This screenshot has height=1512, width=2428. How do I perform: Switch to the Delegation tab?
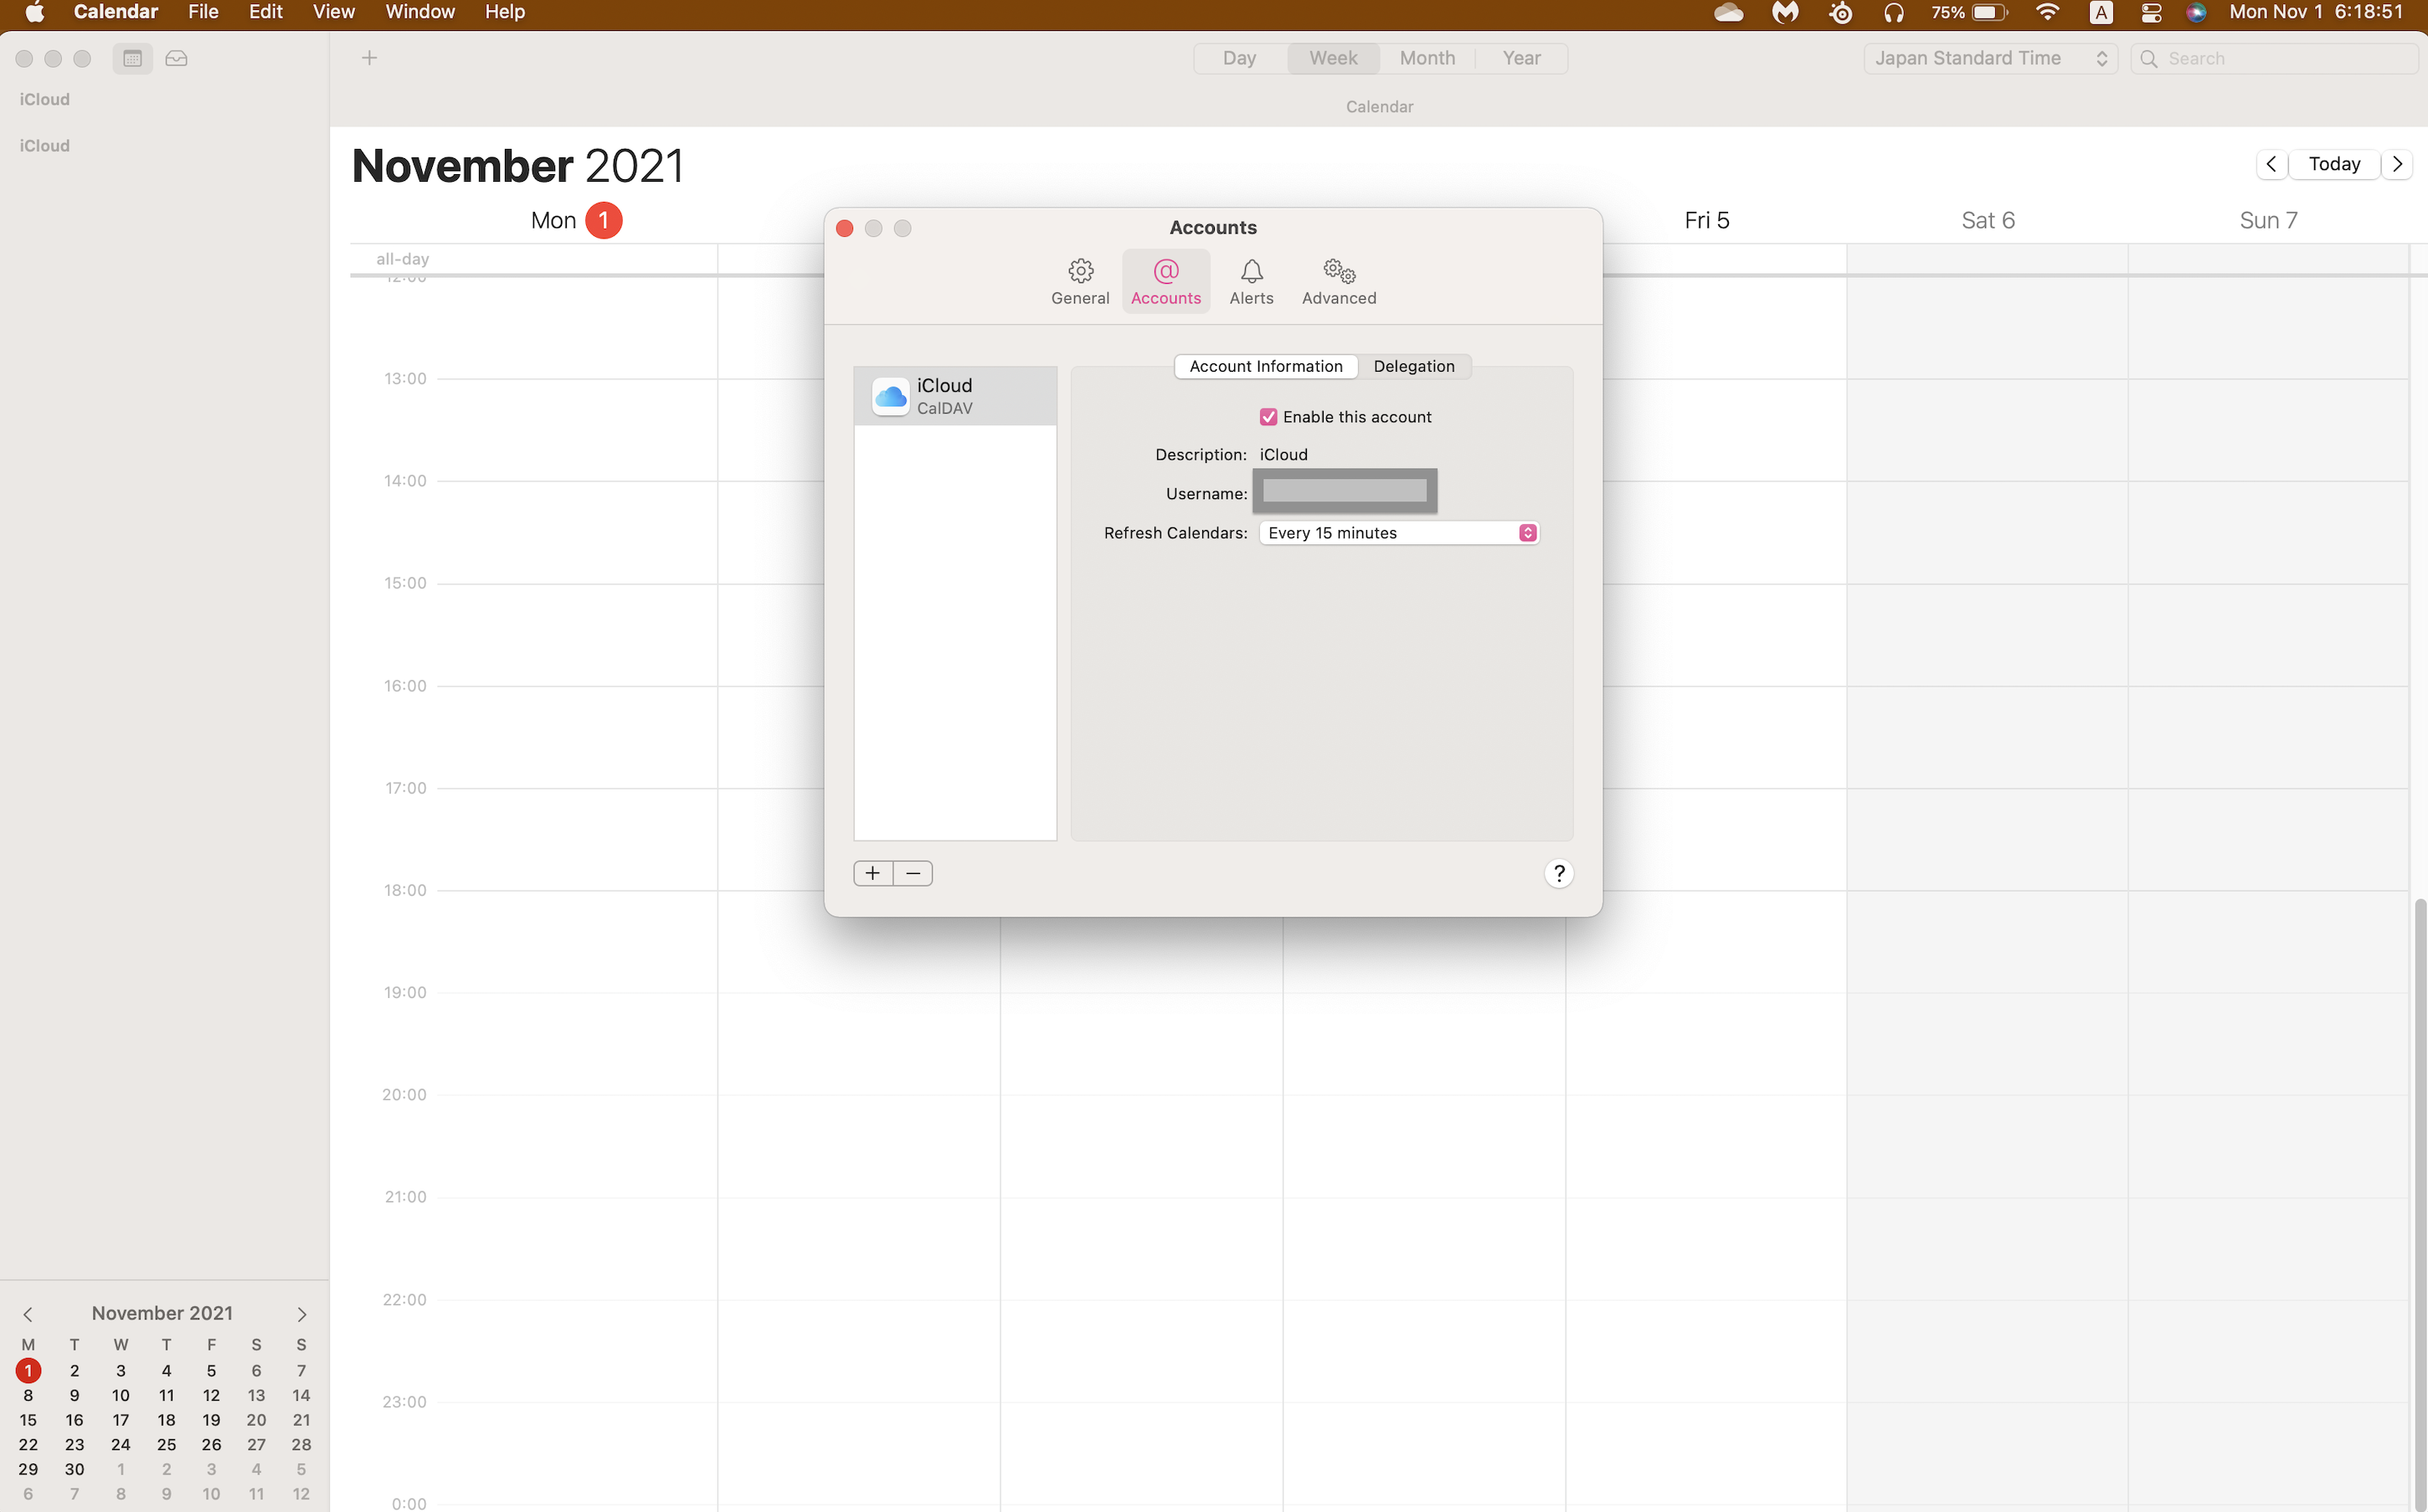(x=1413, y=366)
